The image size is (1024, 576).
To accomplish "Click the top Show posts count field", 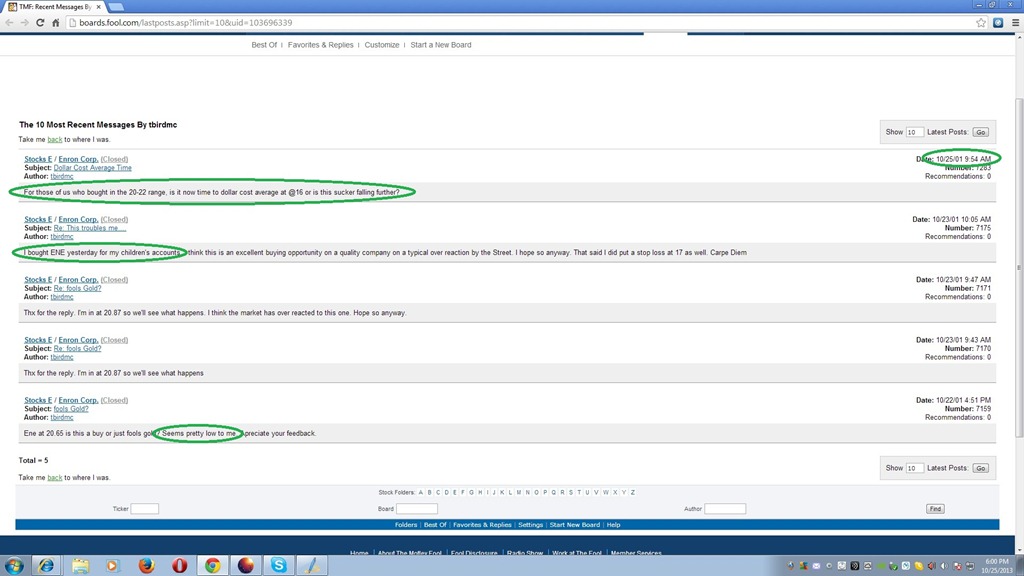I will [x=914, y=132].
